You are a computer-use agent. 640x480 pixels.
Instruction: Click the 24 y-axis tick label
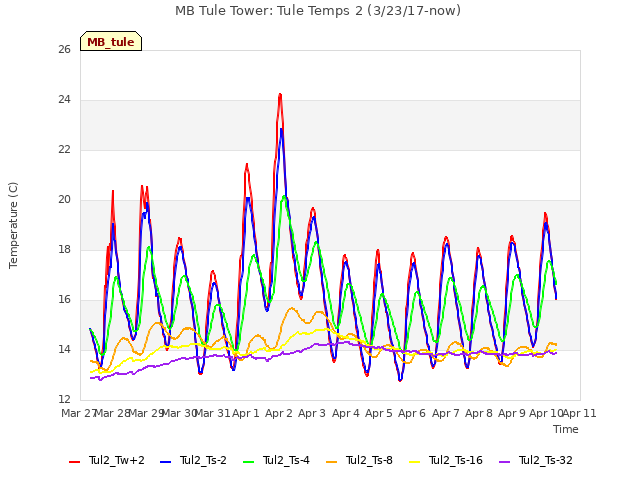64,100
